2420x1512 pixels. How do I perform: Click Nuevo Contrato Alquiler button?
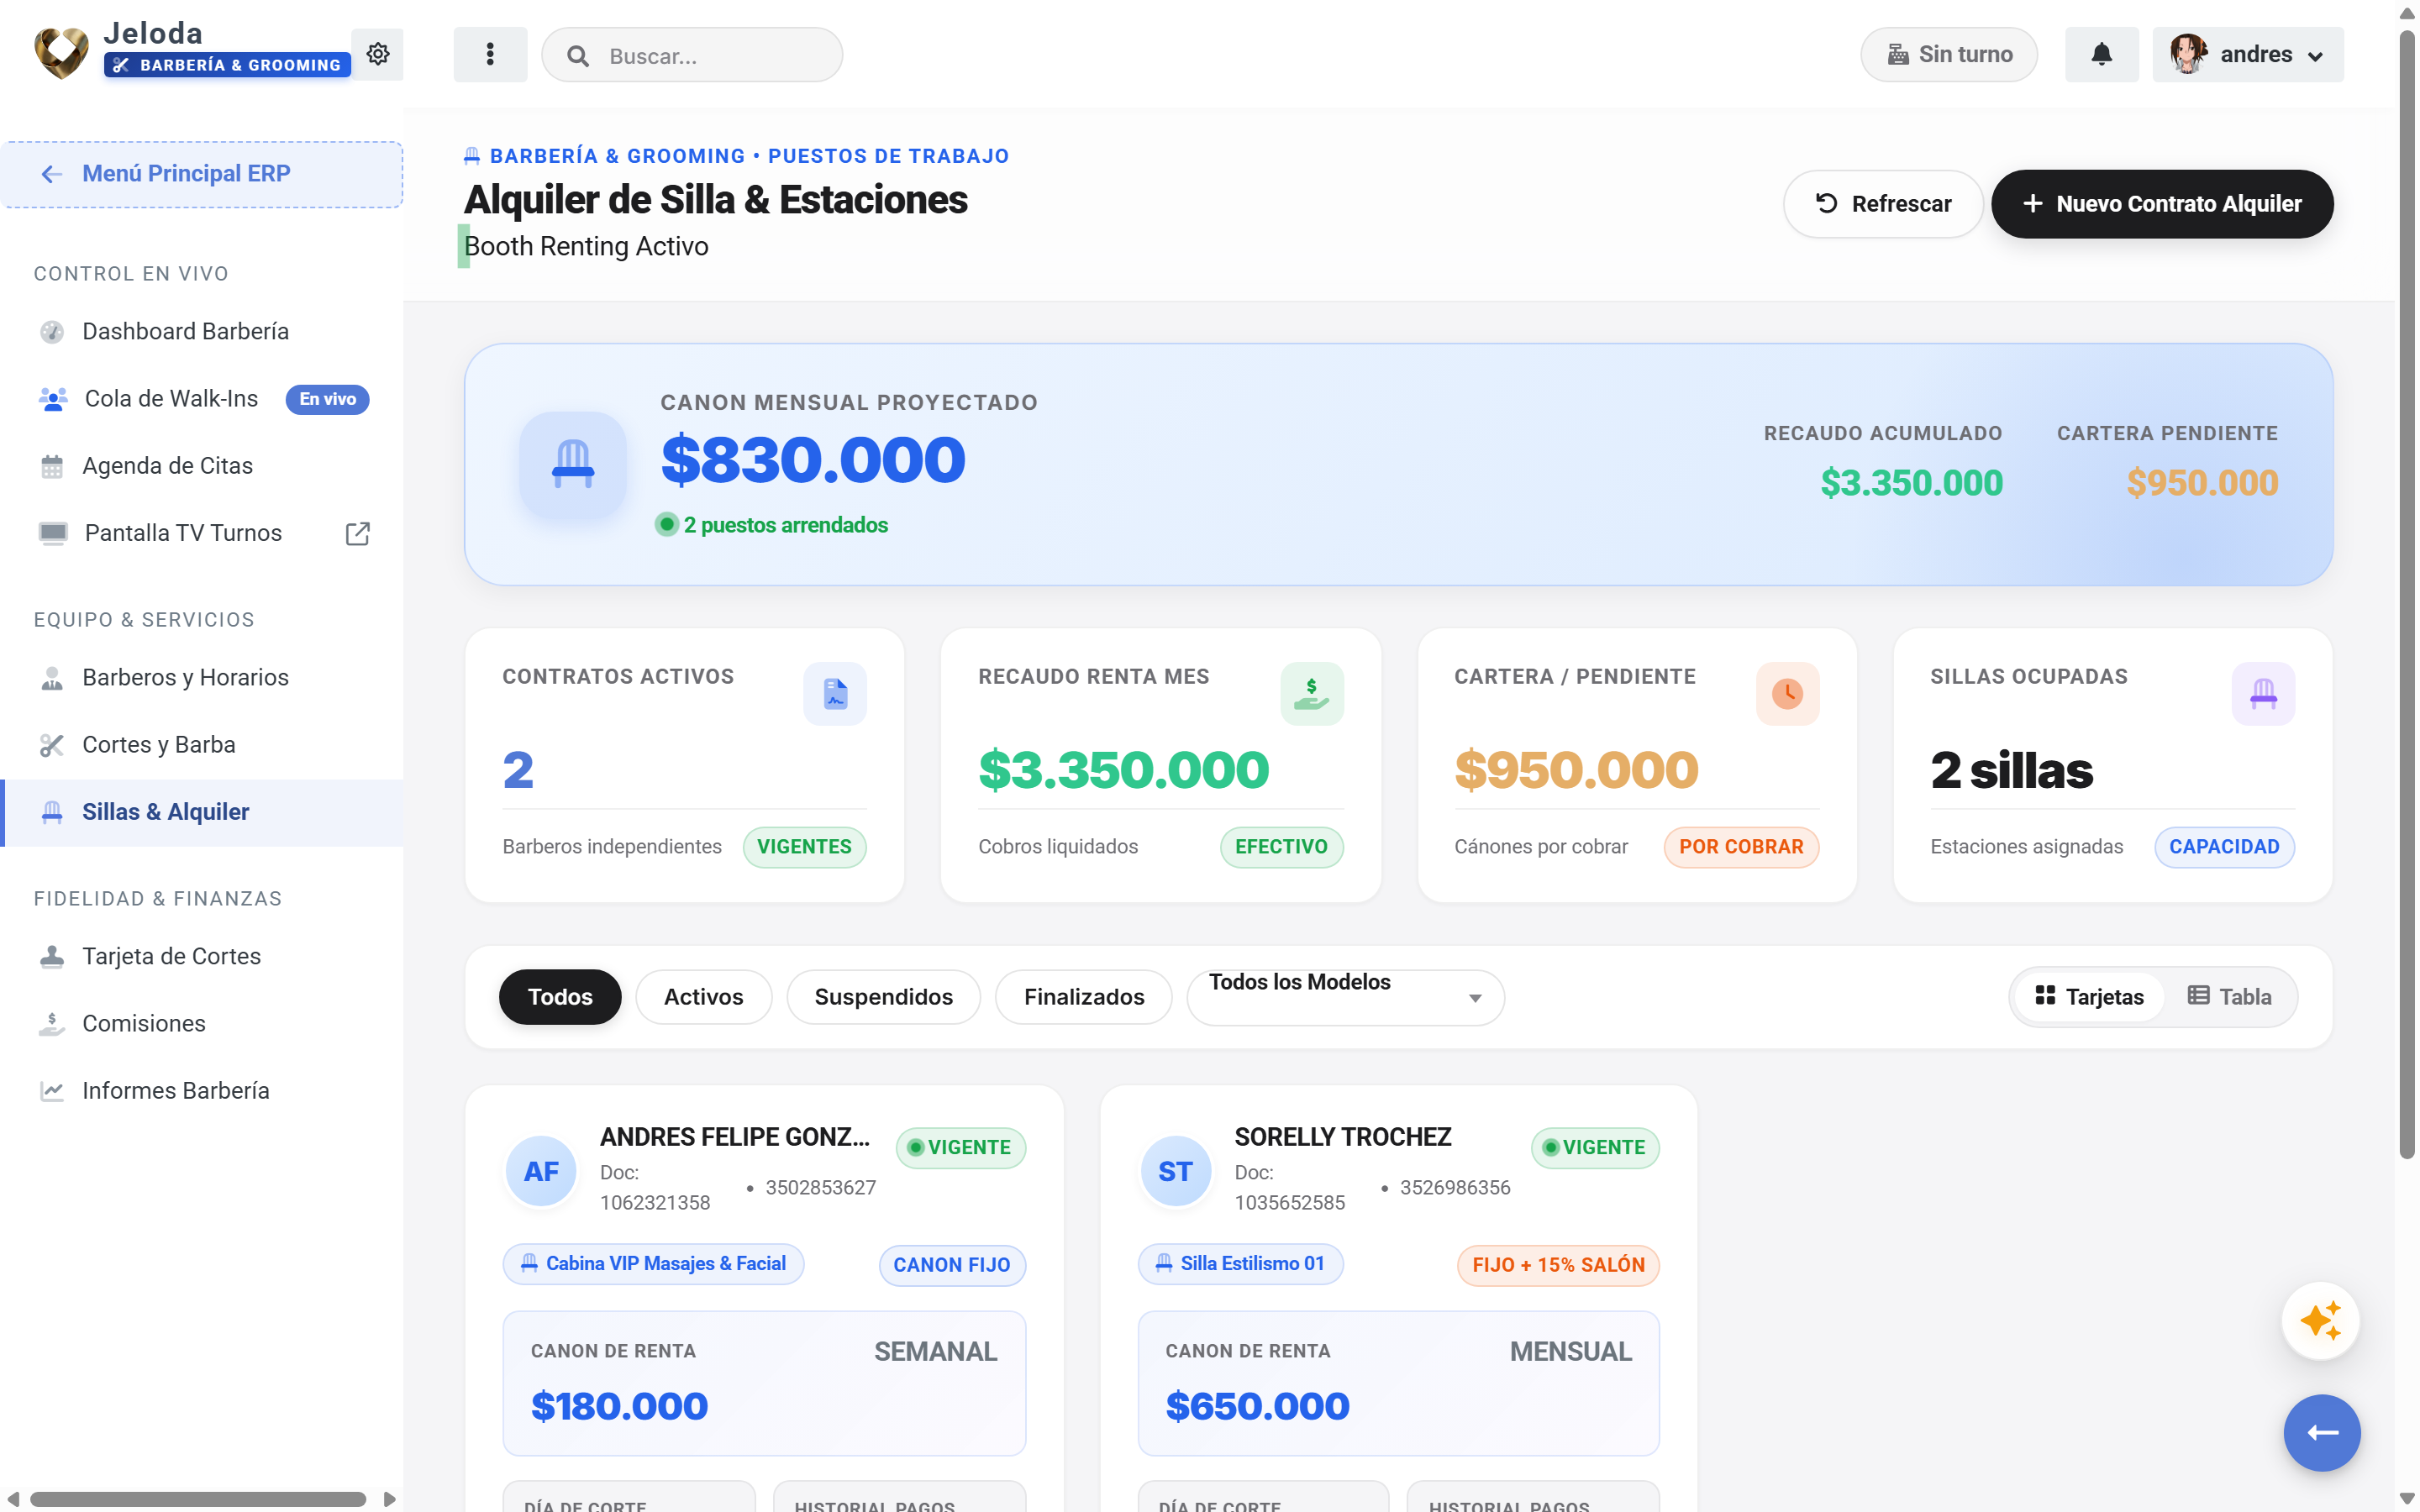point(2162,204)
